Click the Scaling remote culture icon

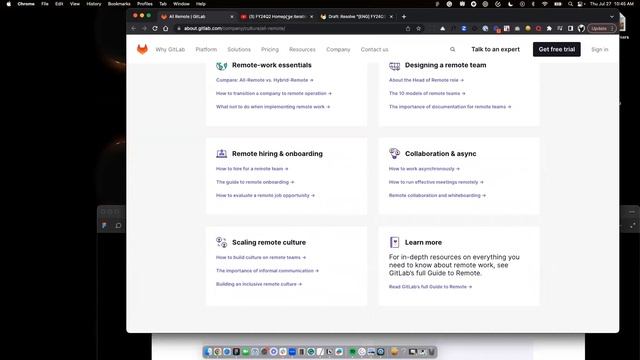[221, 242]
